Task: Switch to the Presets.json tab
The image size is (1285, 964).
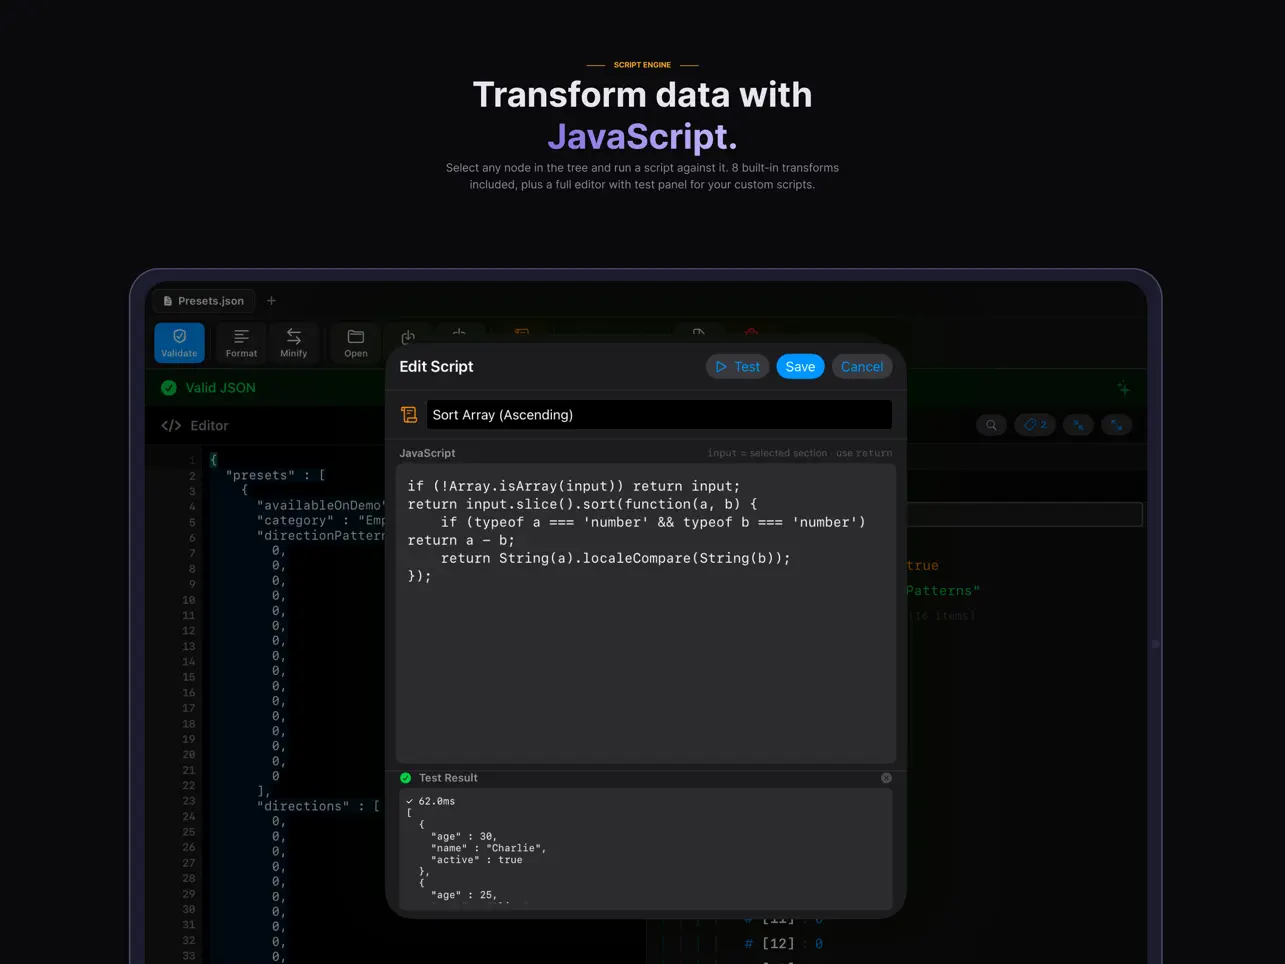Action: (203, 300)
